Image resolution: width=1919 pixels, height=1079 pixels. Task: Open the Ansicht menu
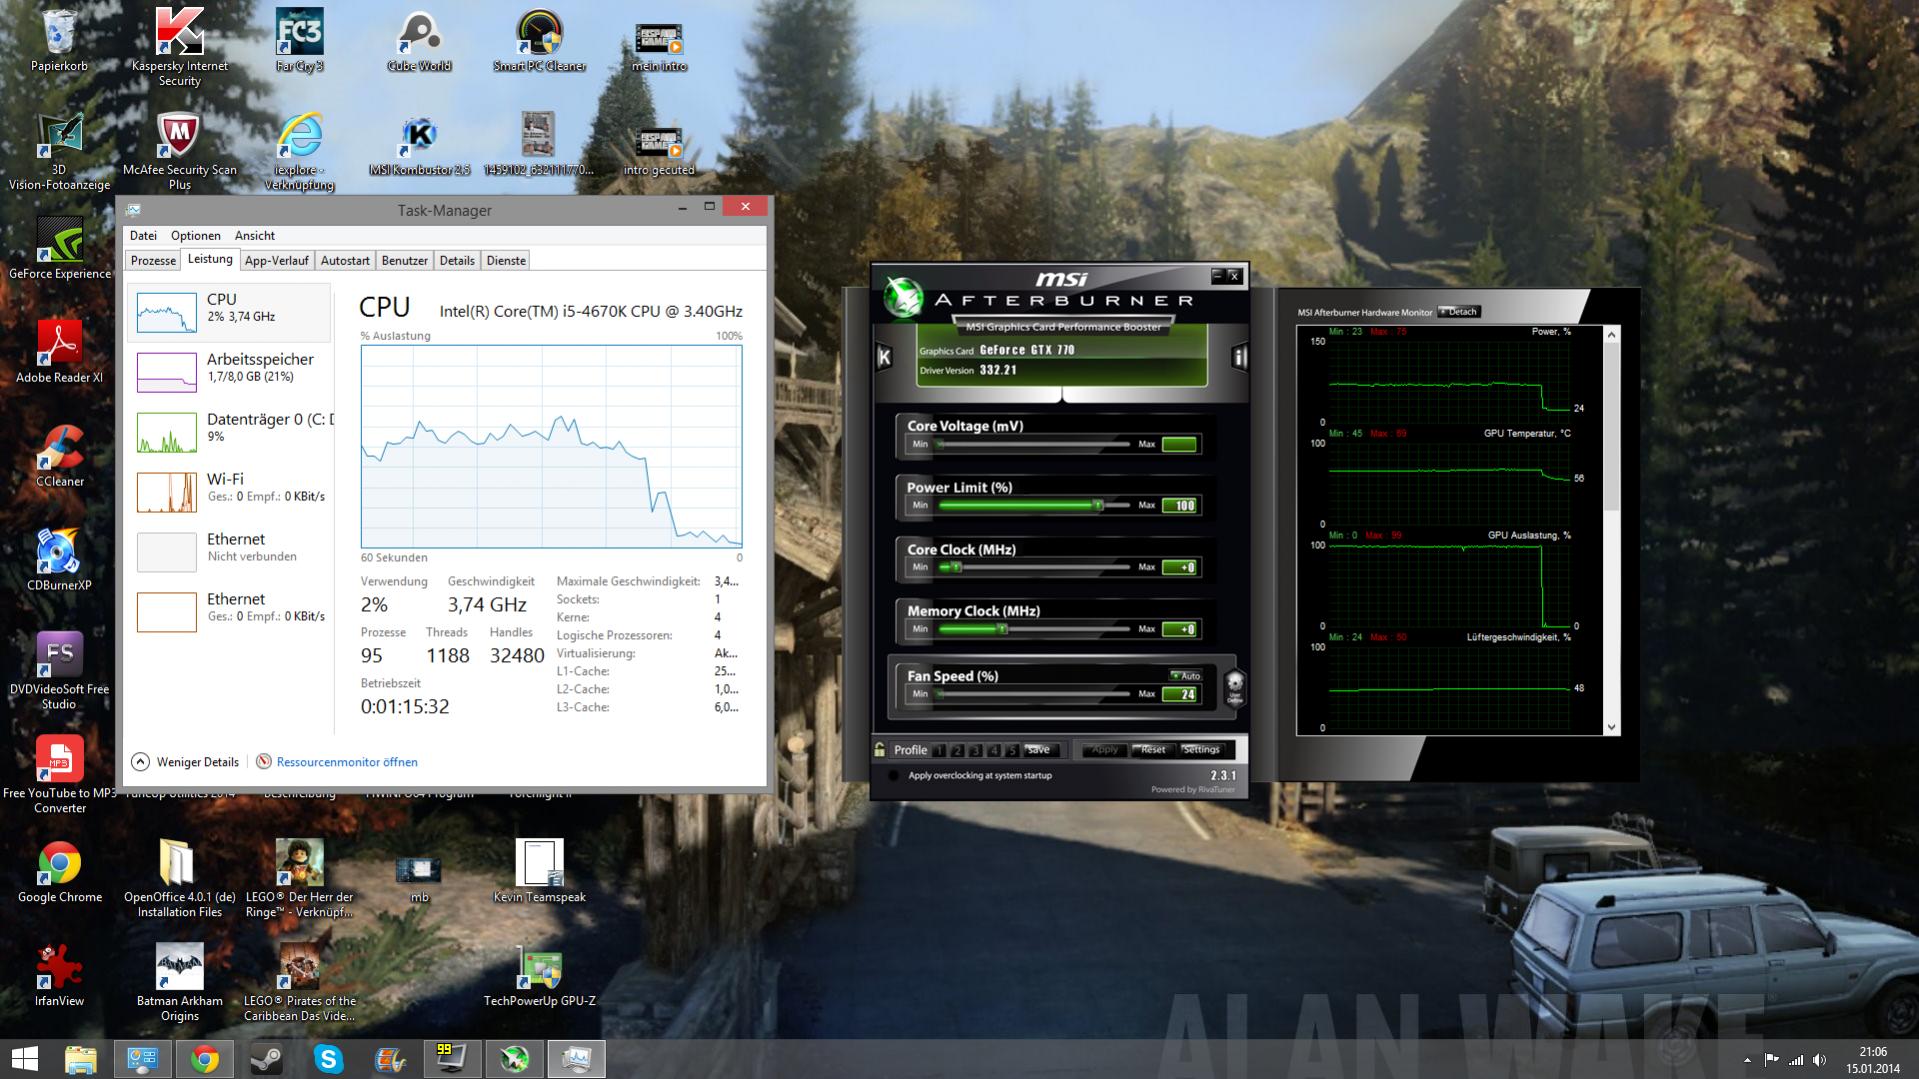255,236
